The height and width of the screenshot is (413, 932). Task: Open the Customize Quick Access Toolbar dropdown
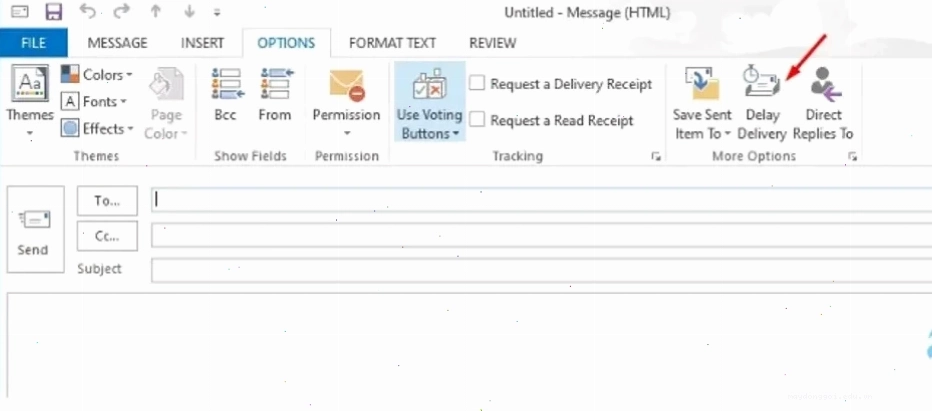point(217,12)
